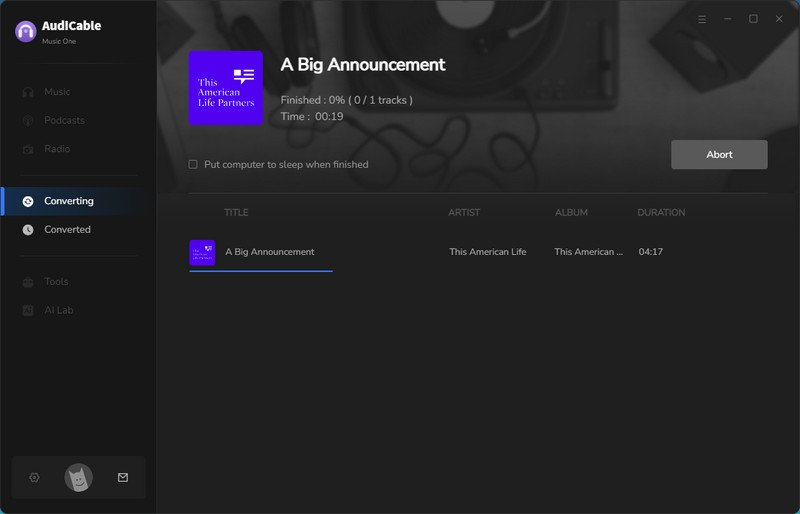Click the AI icon beside AI Lab
This screenshot has width=800, height=514.
click(x=28, y=310)
